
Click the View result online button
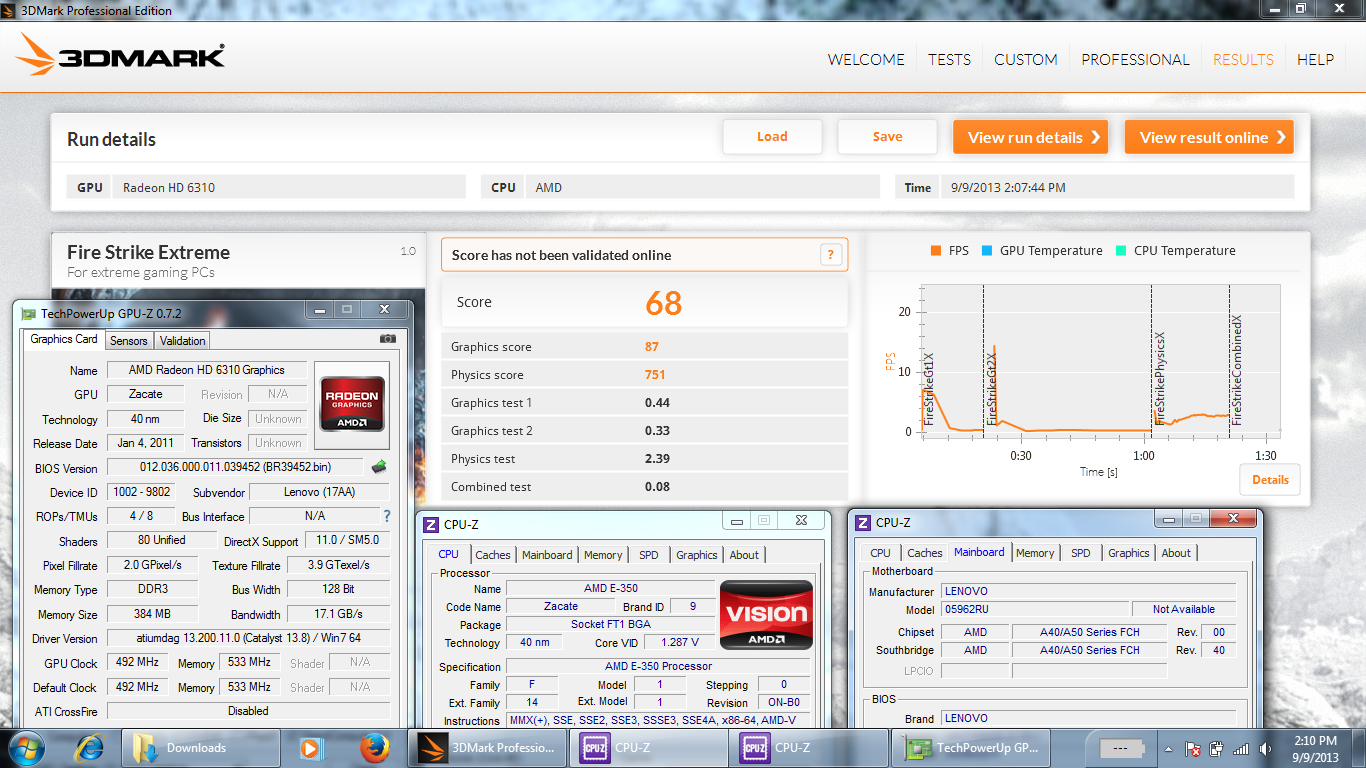pos(1209,137)
